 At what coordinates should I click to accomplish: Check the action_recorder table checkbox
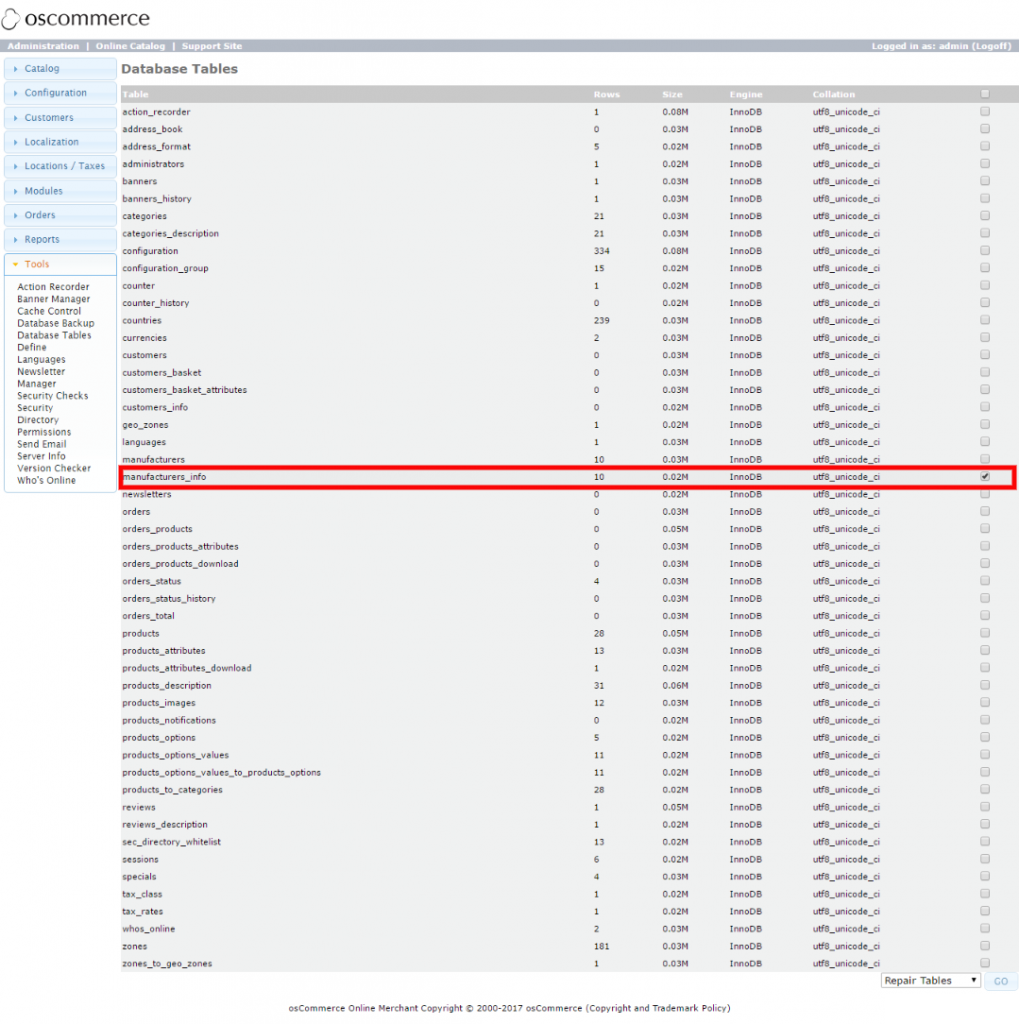[985, 112]
